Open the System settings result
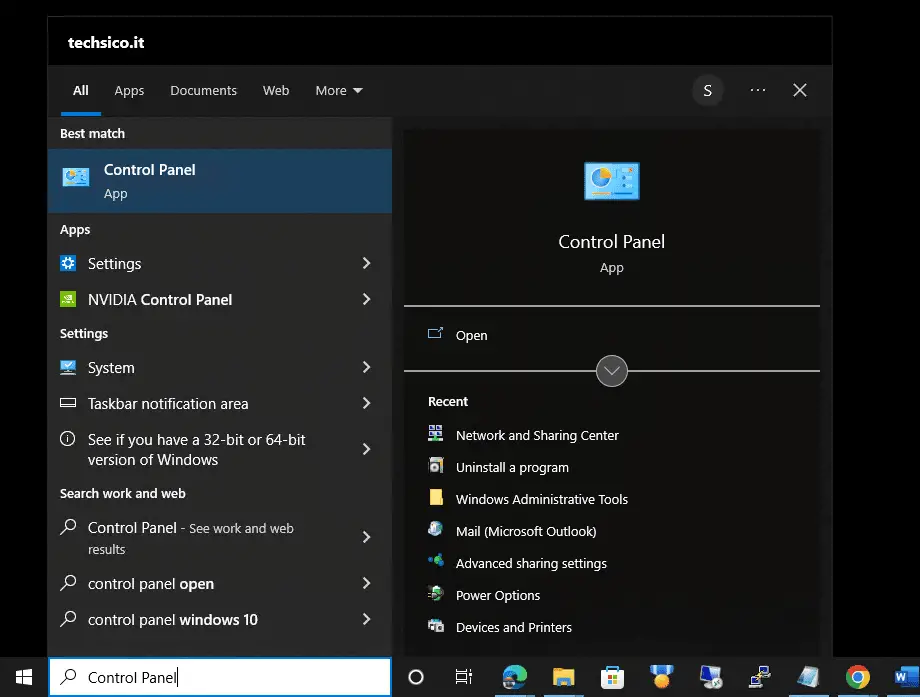The image size is (920, 697). point(205,367)
